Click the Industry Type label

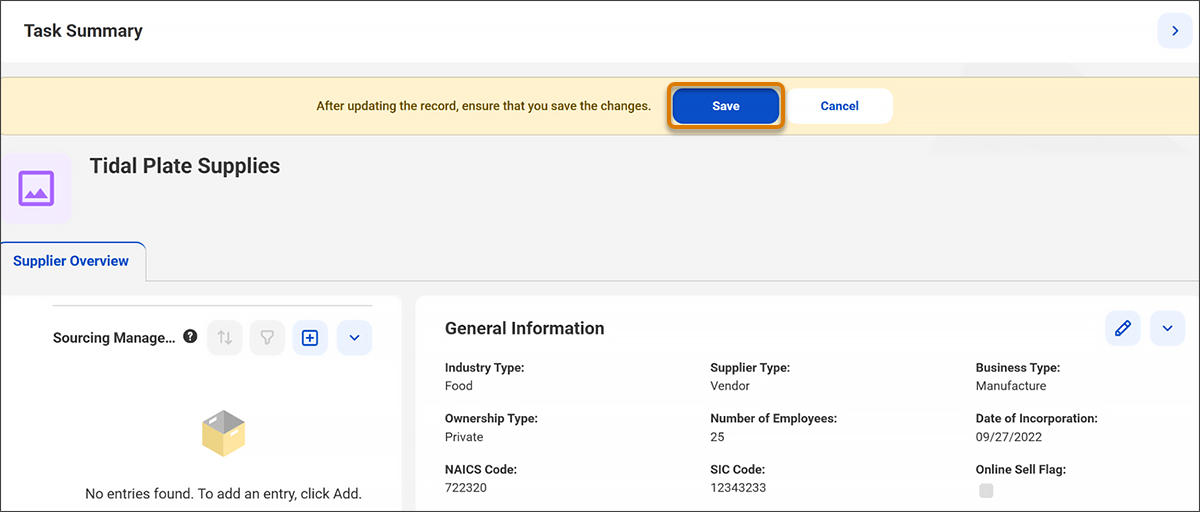coord(485,368)
